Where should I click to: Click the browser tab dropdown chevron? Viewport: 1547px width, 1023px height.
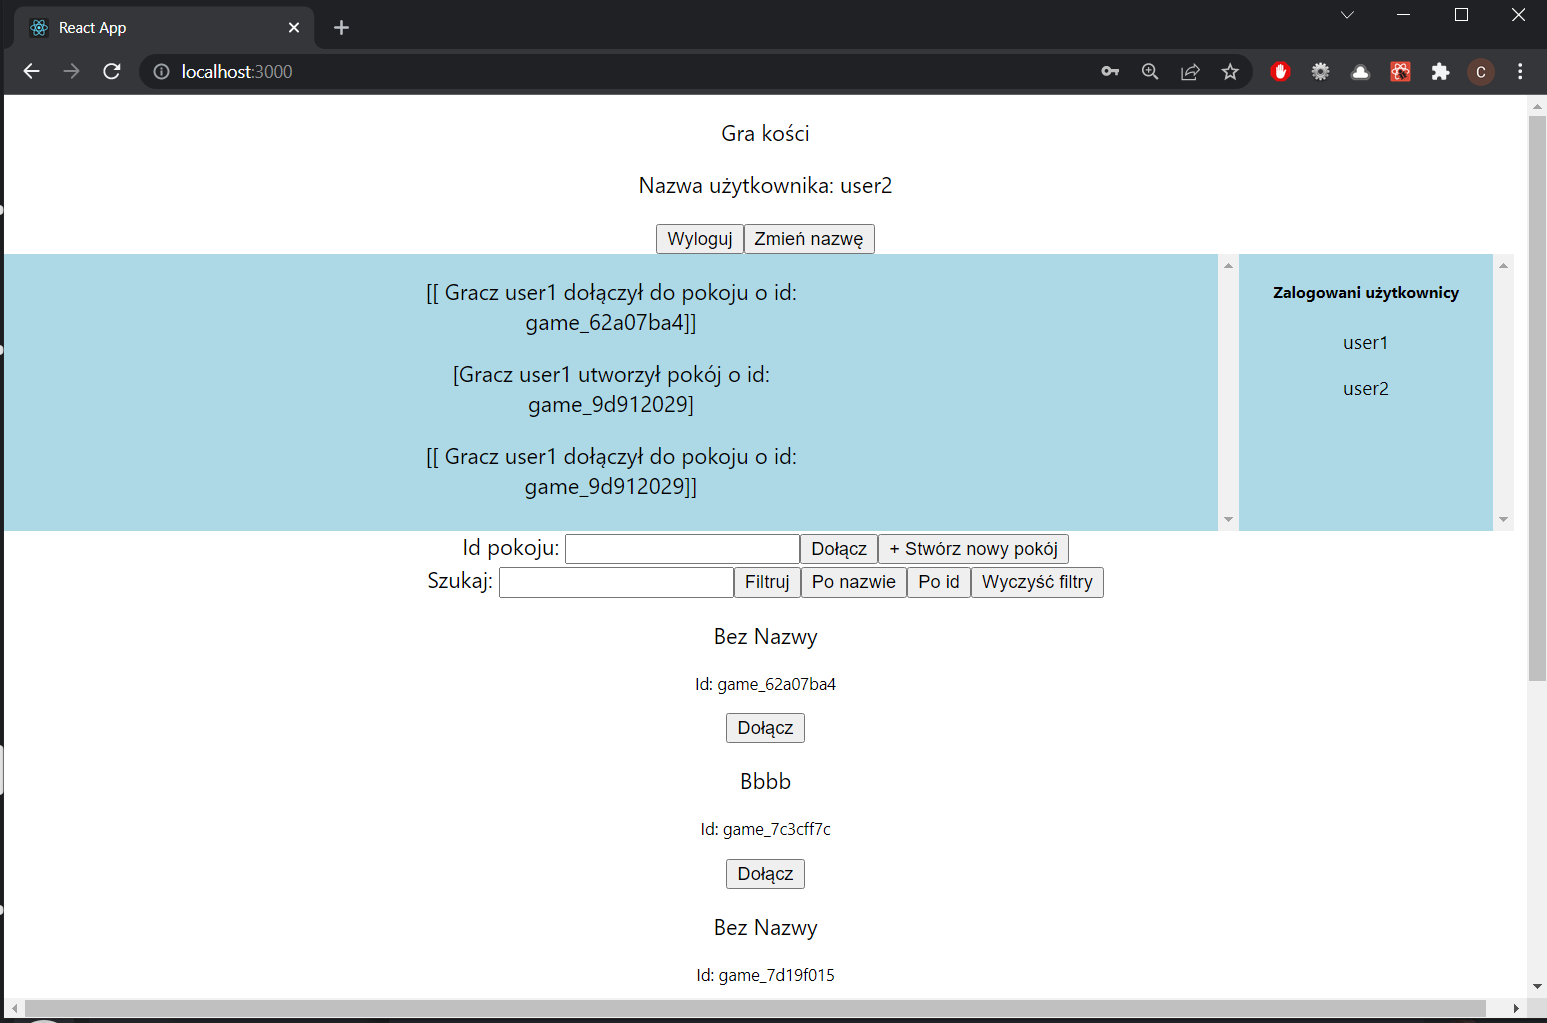tap(1347, 15)
